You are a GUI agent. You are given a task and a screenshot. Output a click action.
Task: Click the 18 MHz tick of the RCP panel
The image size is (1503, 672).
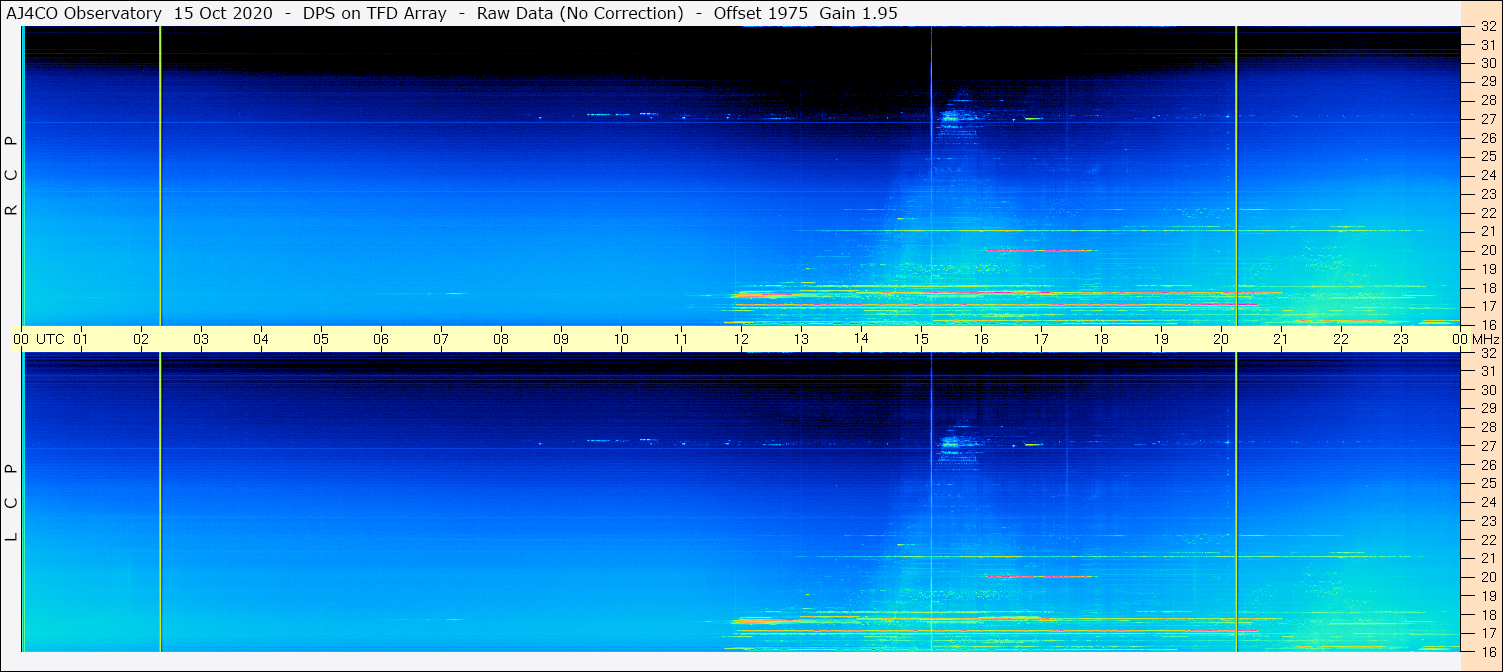[x=1488, y=288]
